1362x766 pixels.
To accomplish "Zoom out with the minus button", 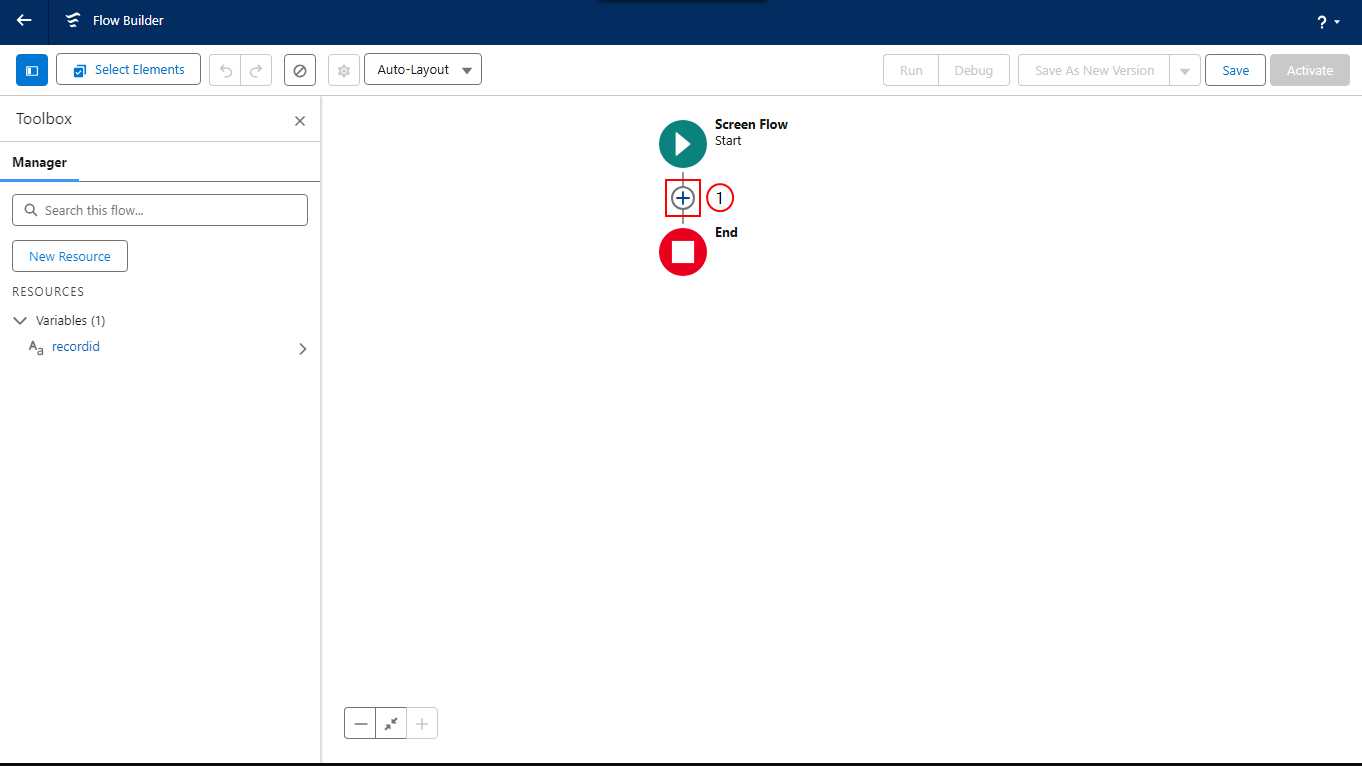I will (x=360, y=723).
